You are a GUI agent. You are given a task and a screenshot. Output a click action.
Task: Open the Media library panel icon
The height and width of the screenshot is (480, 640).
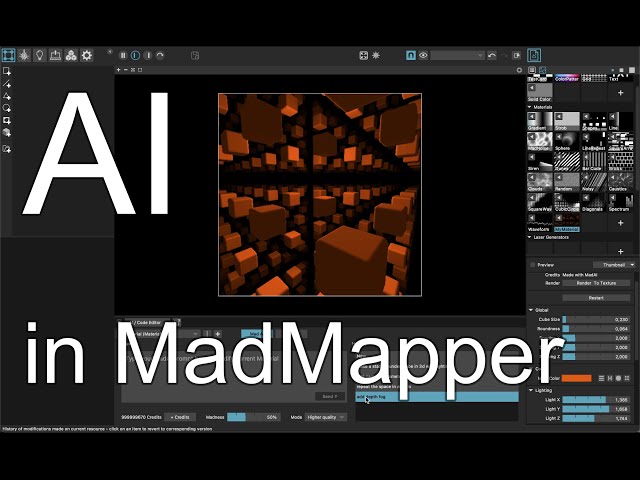point(534,55)
